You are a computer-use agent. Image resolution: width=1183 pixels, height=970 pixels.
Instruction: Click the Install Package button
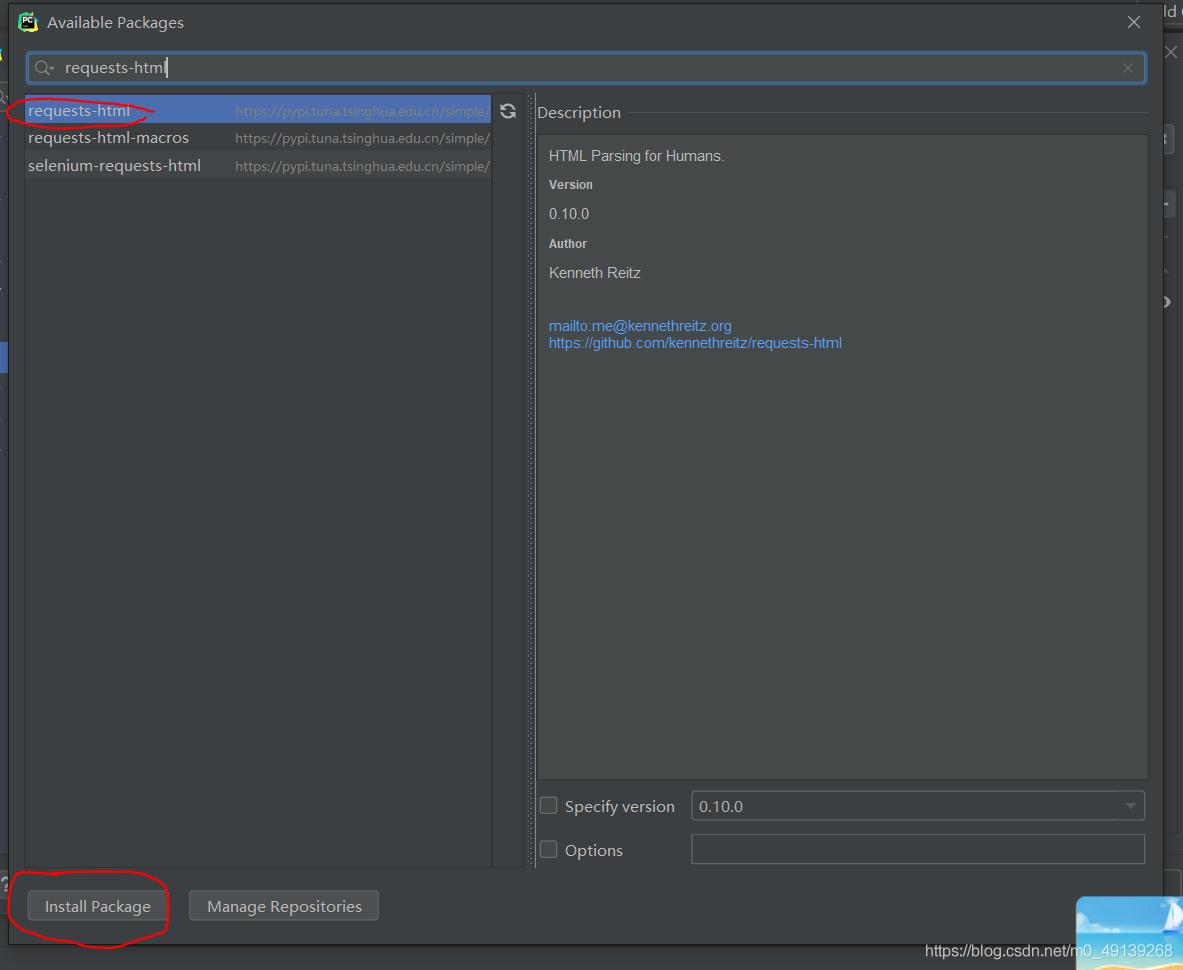(97, 906)
